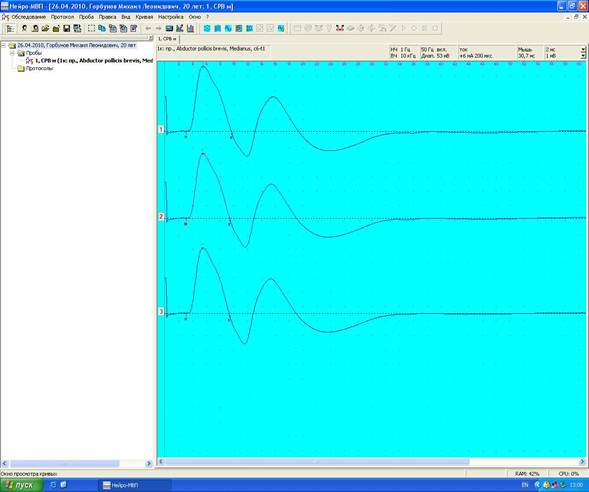
Task: Click the first cyan view-mode icon
Action: [x=207, y=29]
